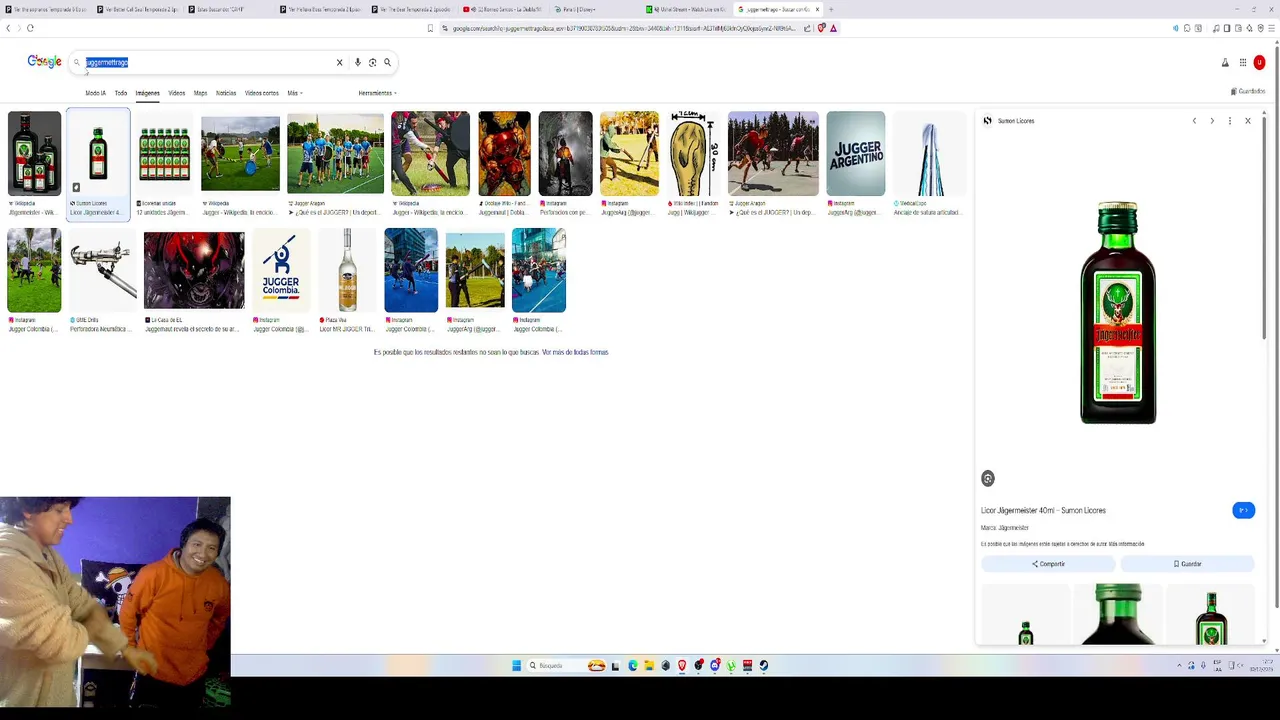Screen dimensions: 1280x720
Task: Open 12 unidades Jägermeister bottles thumbnail
Action: click(164, 153)
